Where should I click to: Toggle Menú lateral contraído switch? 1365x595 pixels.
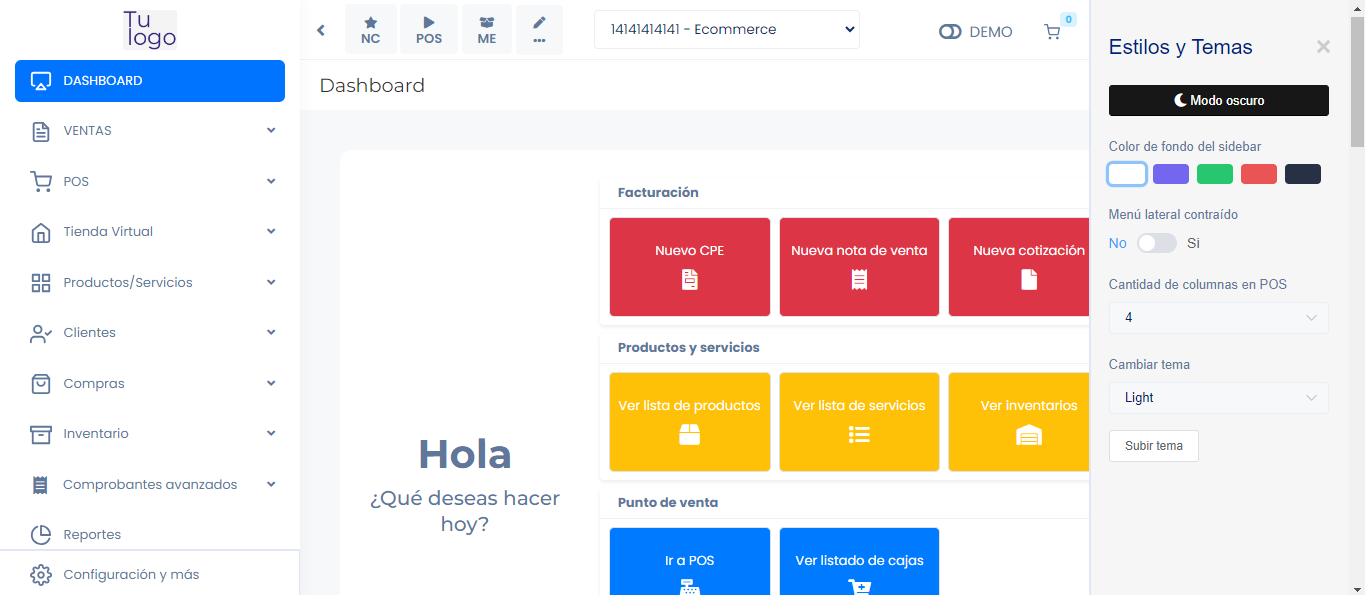[1157, 243]
